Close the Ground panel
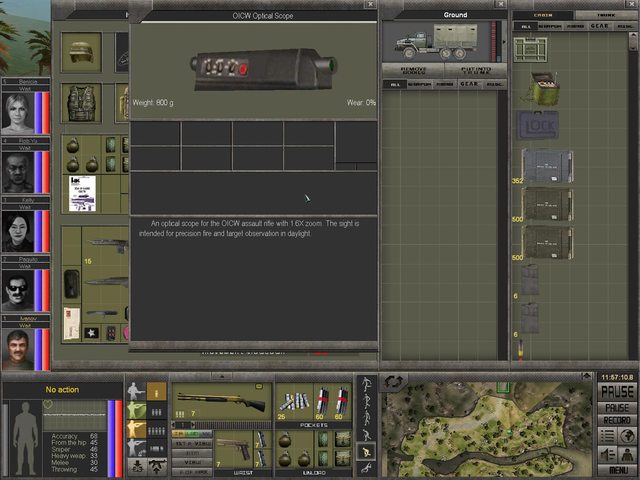The width and height of the screenshot is (640, 480). coord(500,4)
